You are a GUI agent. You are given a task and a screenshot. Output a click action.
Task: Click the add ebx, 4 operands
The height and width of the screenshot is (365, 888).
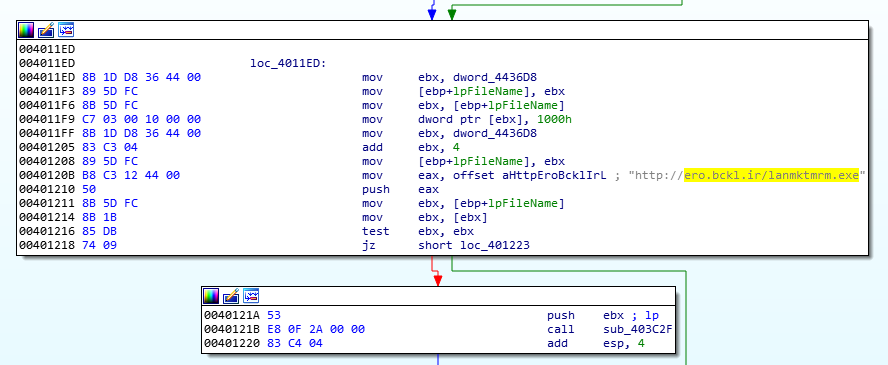[438, 147]
